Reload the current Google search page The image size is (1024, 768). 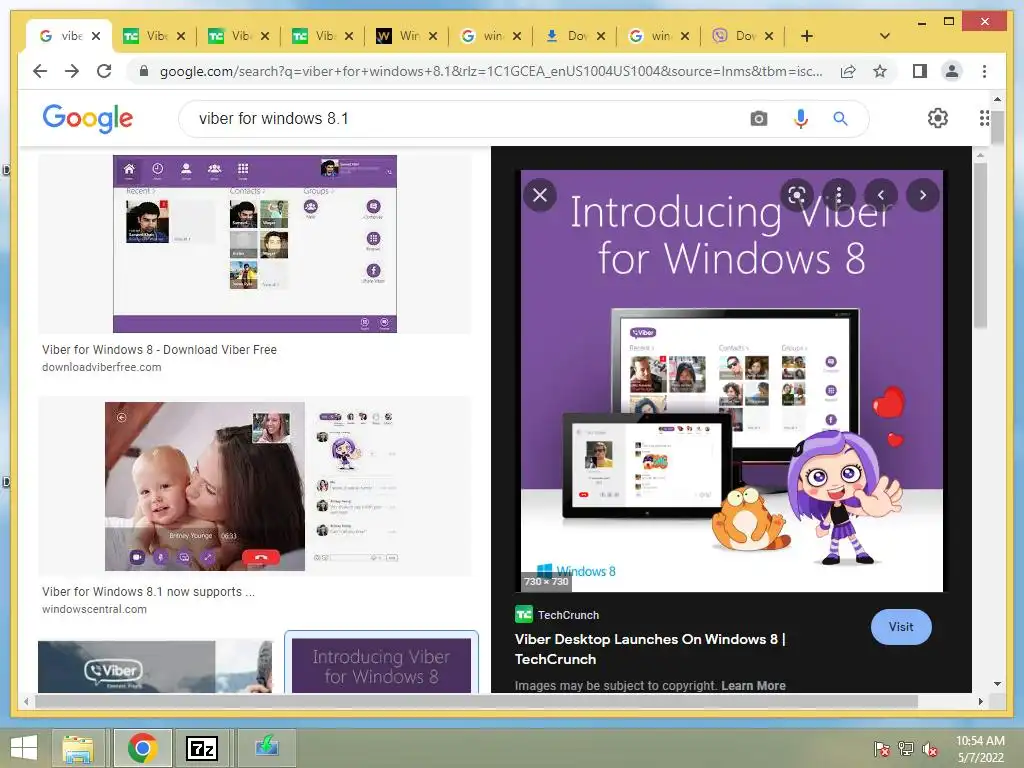104,71
